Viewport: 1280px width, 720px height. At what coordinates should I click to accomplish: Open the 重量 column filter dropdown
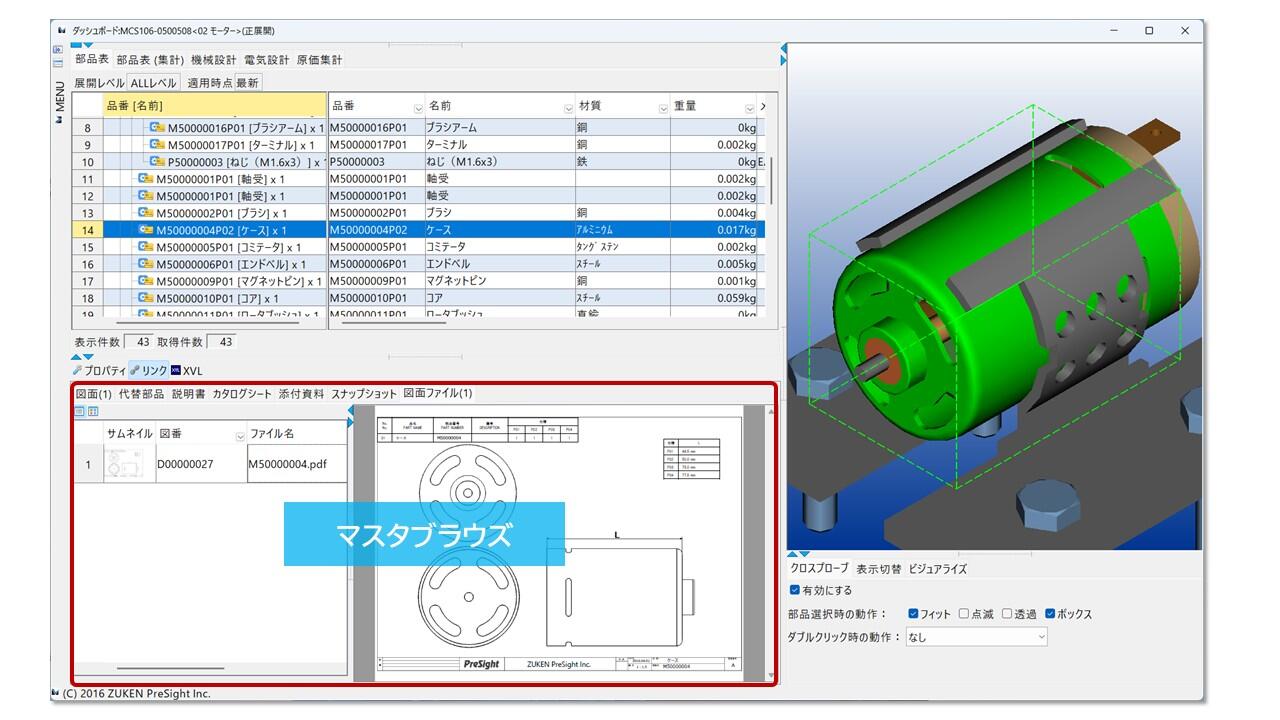[750, 107]
